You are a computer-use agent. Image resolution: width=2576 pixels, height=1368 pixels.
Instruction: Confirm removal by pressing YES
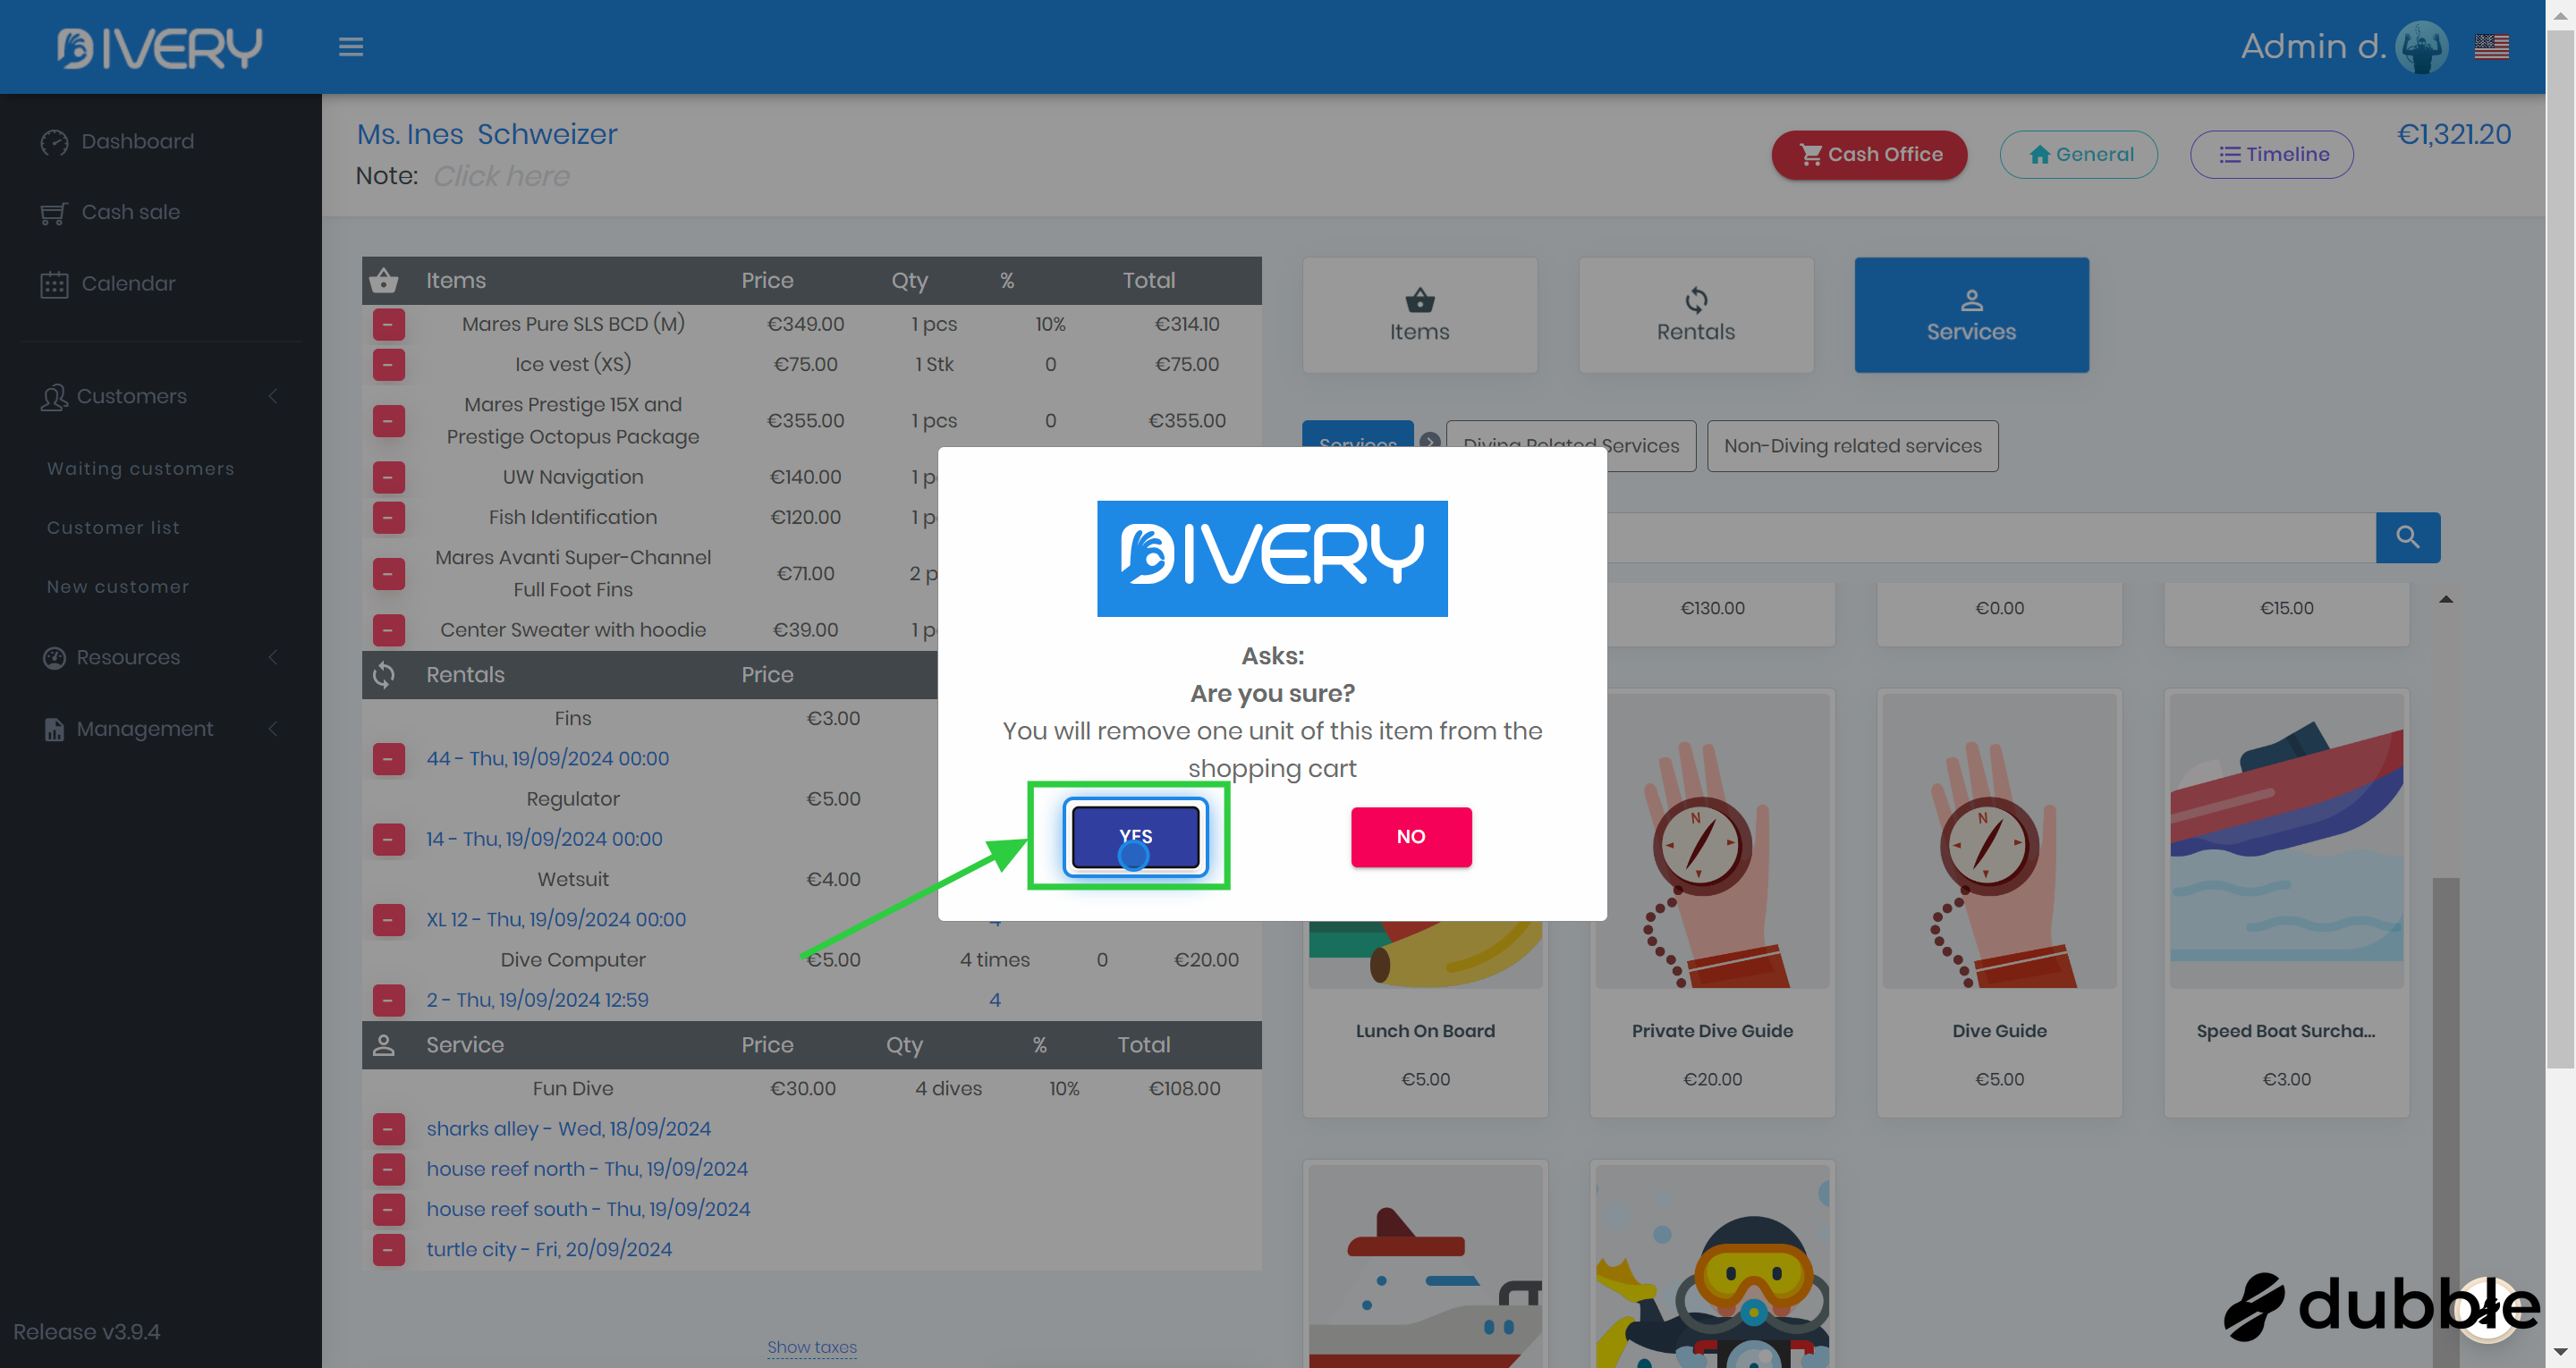tap(1135, 836)
